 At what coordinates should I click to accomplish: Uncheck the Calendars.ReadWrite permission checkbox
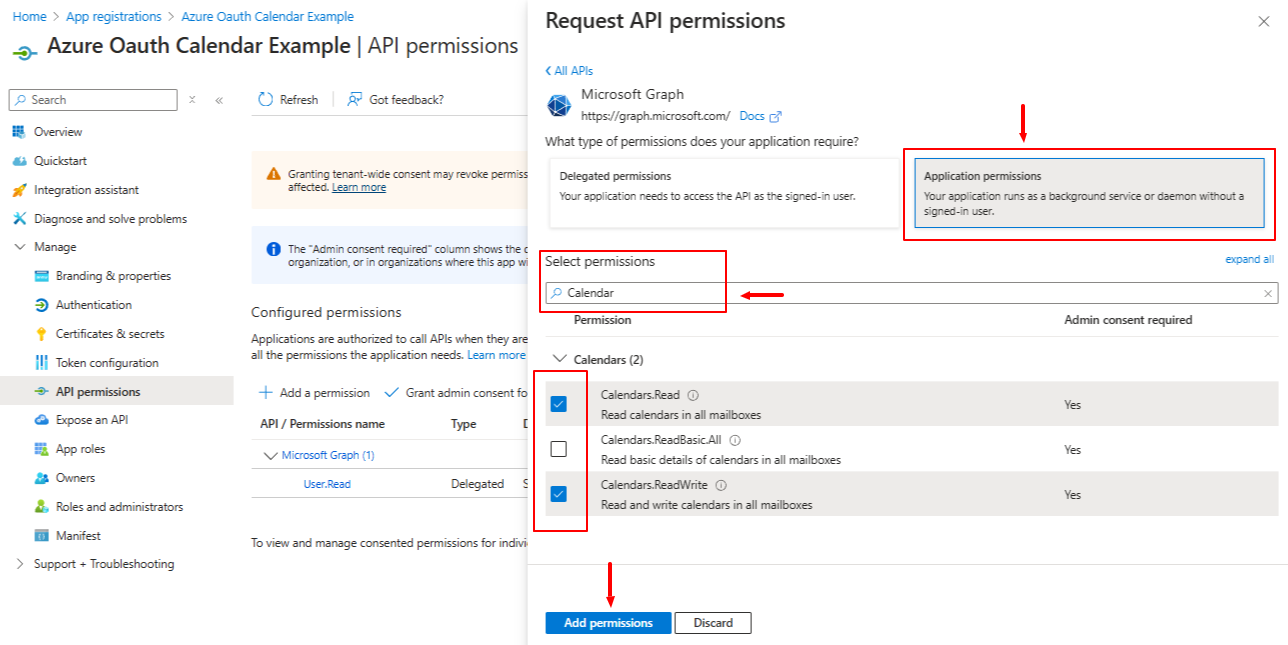point(559,493)
